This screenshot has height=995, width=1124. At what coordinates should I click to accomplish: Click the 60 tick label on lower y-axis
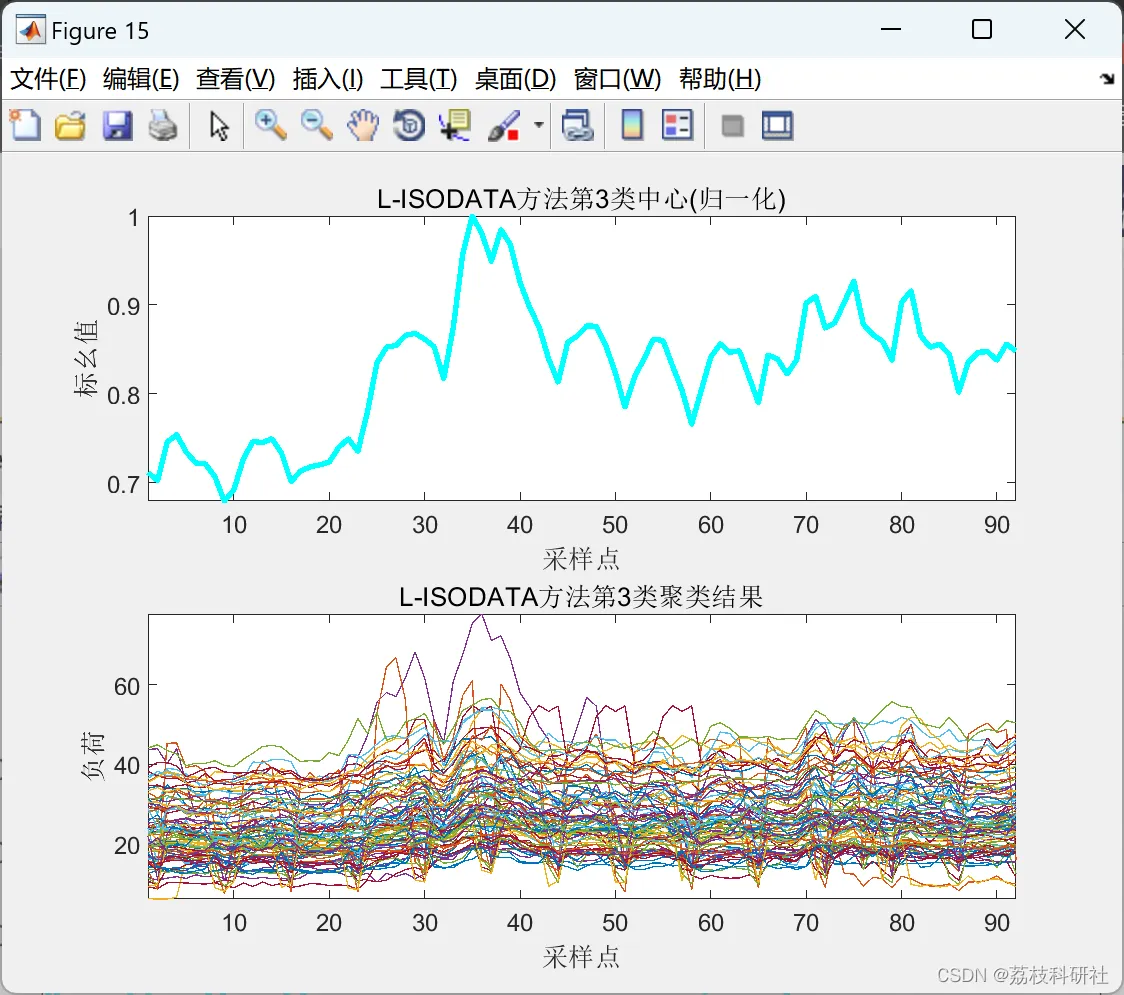(x=127, y=687)
